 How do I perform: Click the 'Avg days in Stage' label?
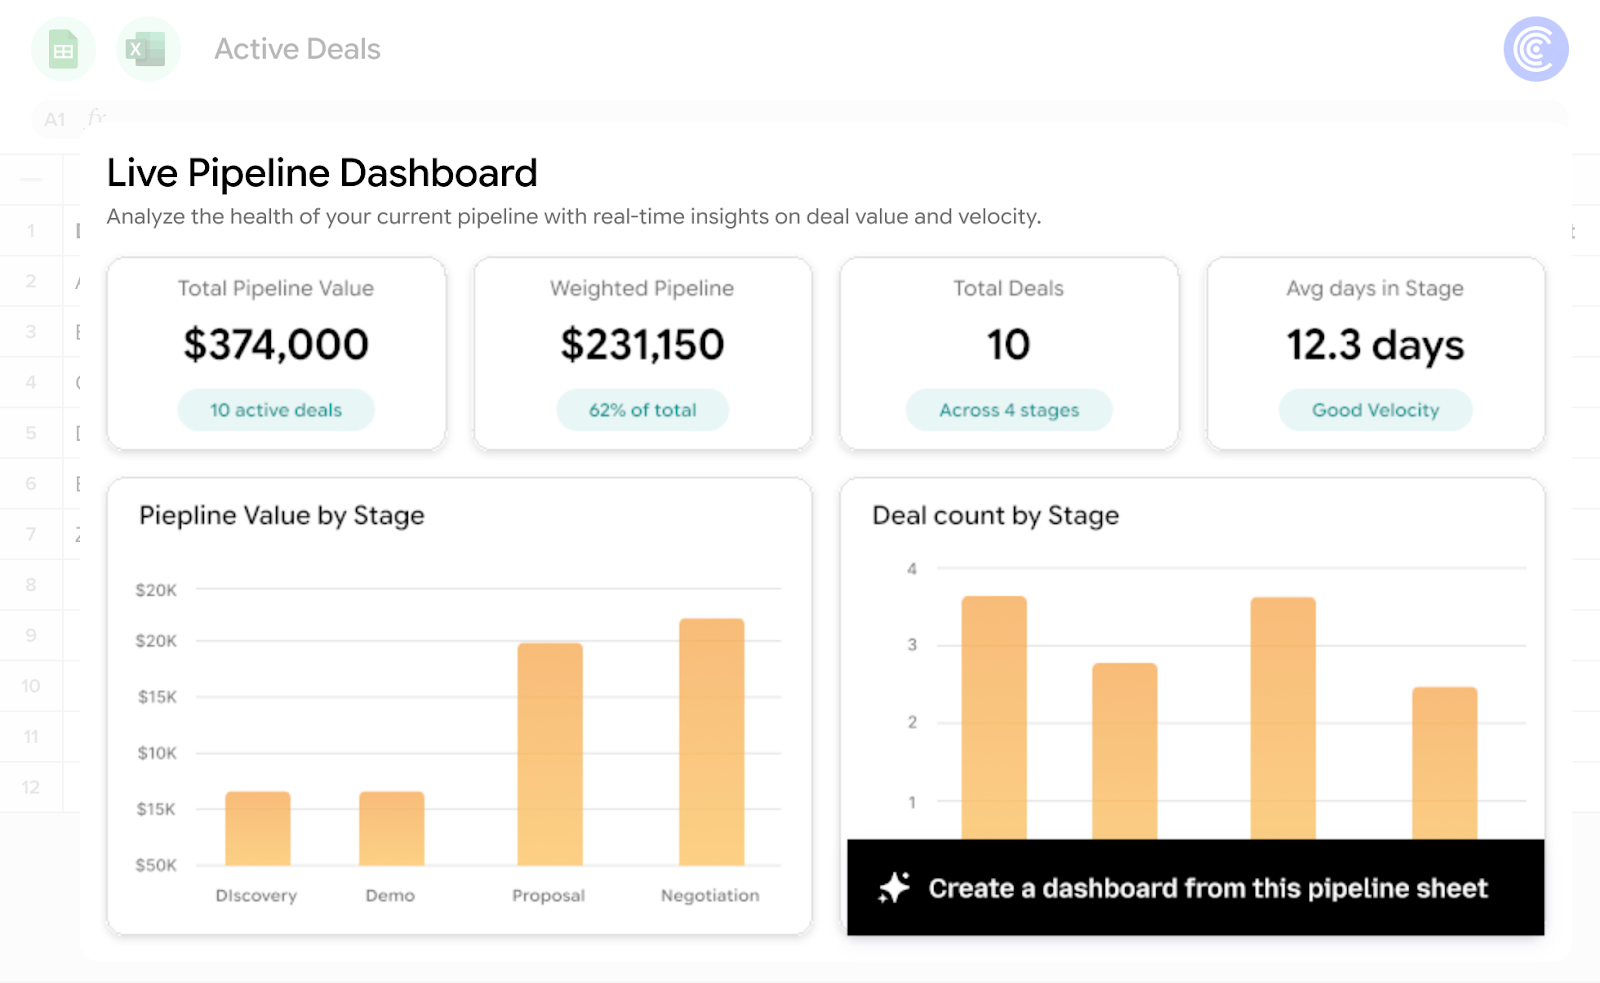tap(1375, 288)
